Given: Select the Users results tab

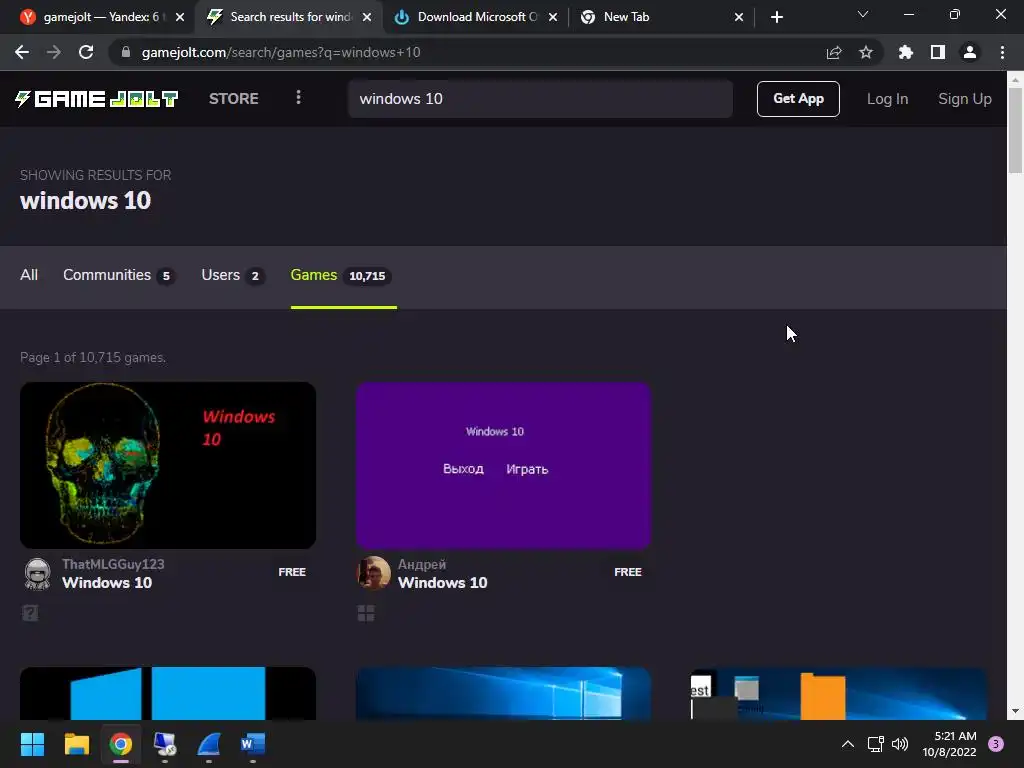Looking at the screenshot, I should tap(232, 275).
